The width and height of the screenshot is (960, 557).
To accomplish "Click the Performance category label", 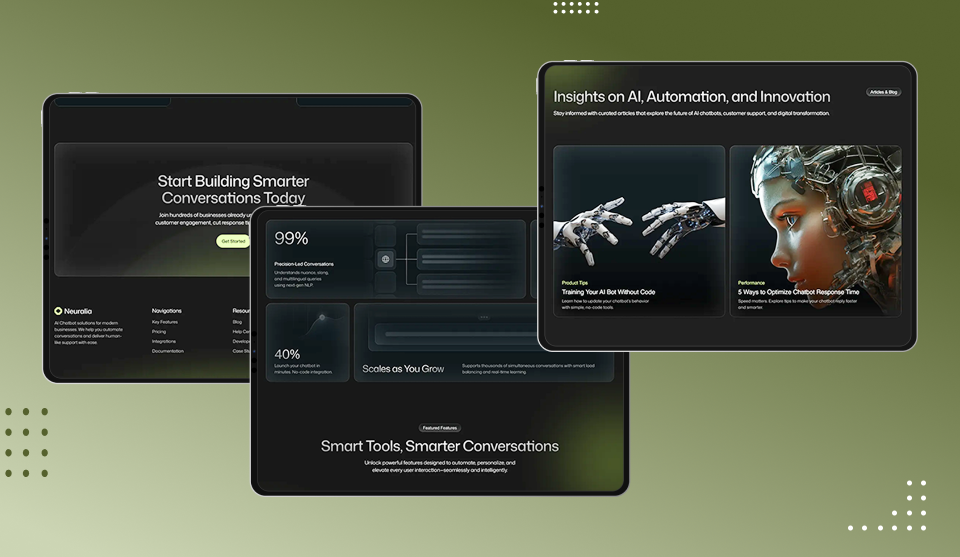I will click(x=751, y=283).
